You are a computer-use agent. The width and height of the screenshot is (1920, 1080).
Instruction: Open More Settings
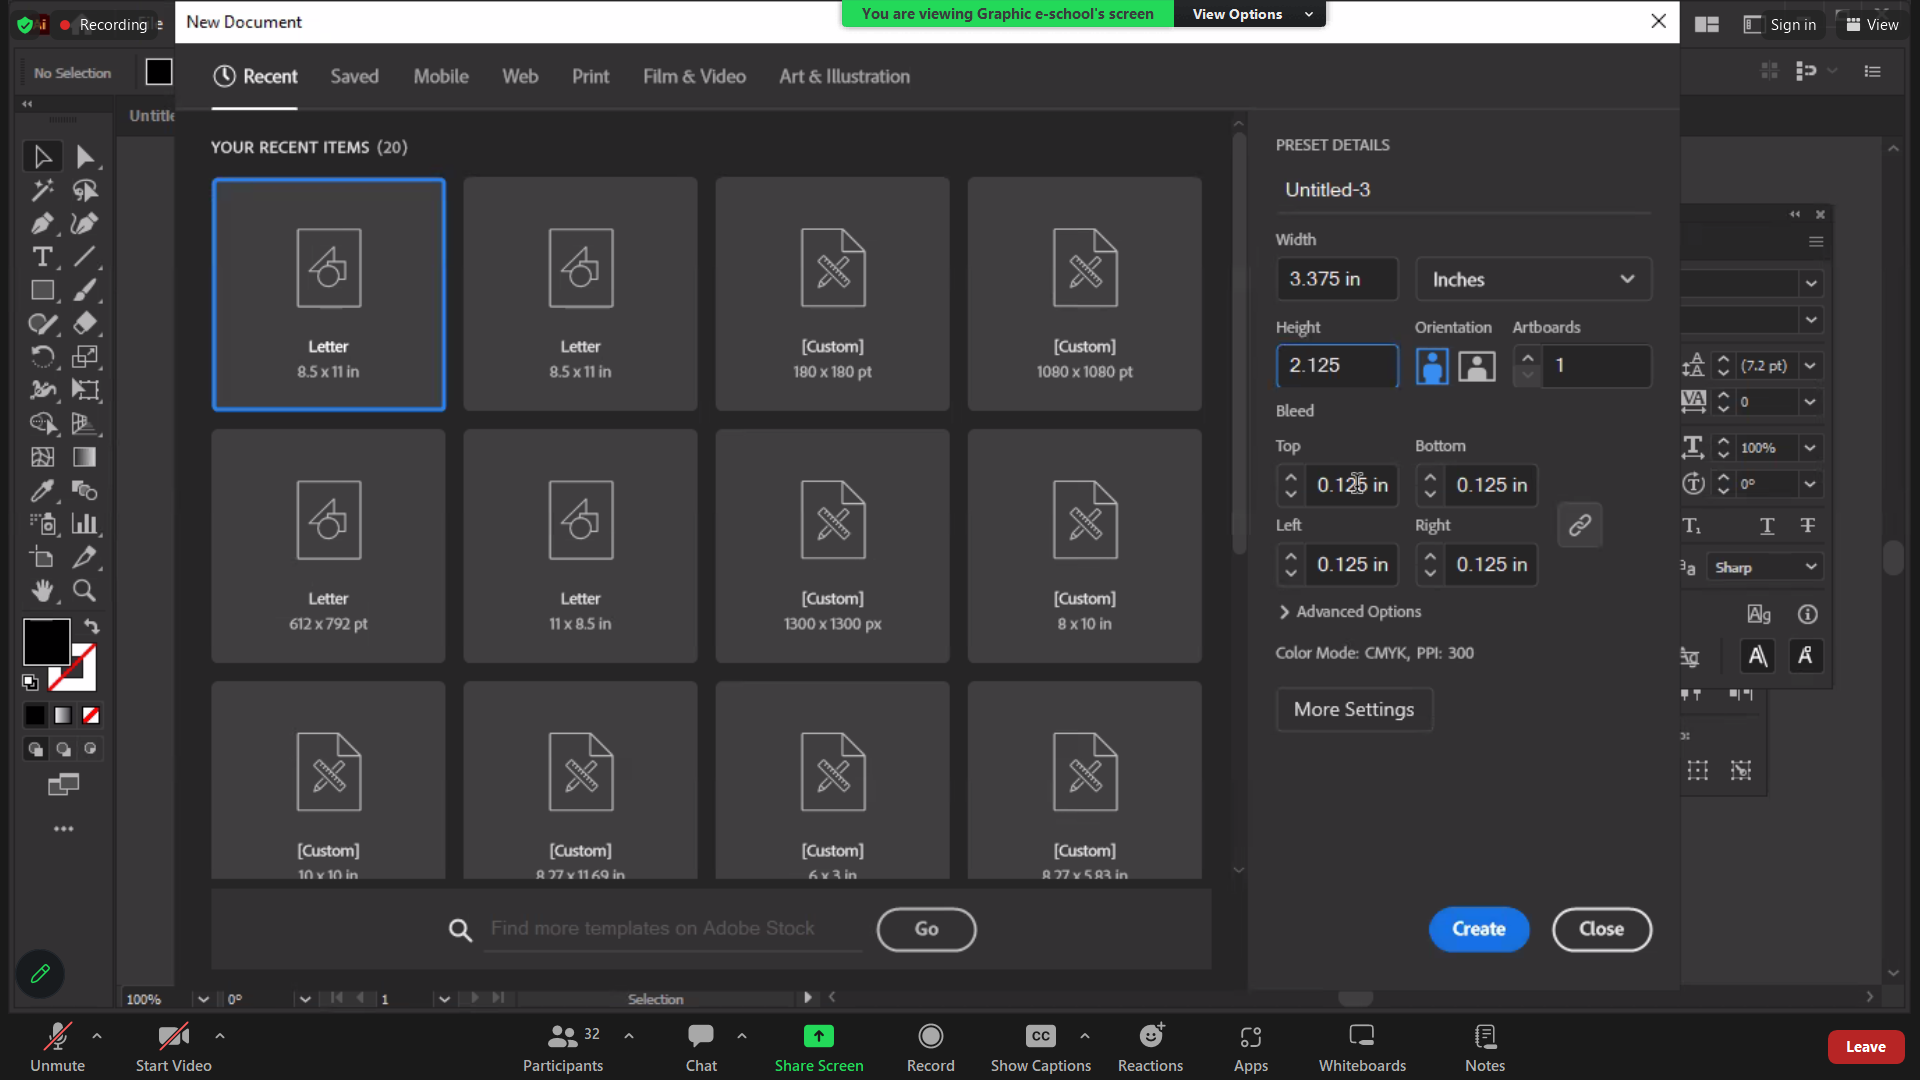pos(1354,709)
